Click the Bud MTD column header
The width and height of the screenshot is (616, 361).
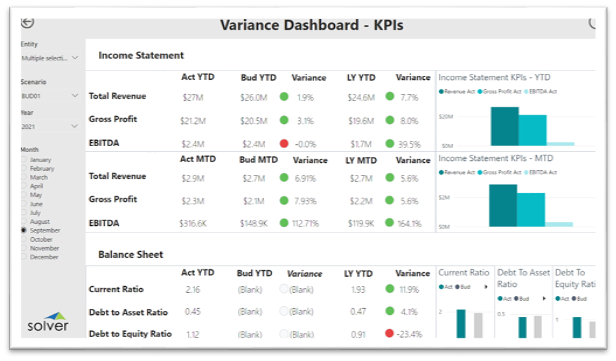tap(258, 160)
